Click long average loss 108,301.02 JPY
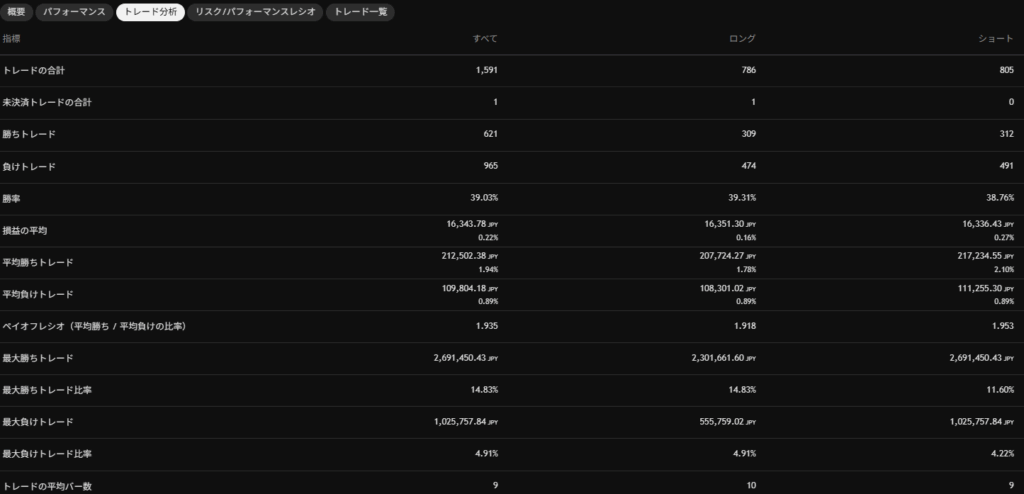This screenshot has height=494, width=1024. (x=728, y=288)
